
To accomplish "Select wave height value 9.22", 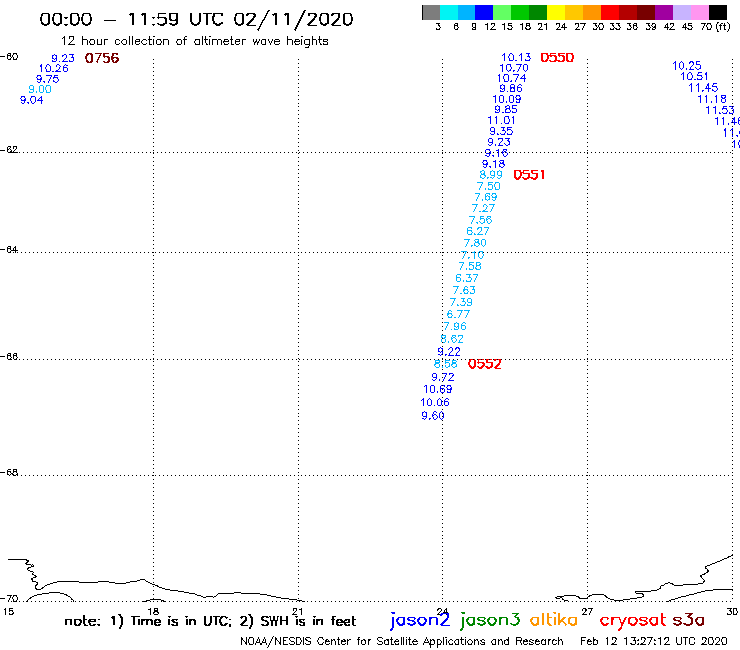I will pyautogui.click(x=448, y=352).
